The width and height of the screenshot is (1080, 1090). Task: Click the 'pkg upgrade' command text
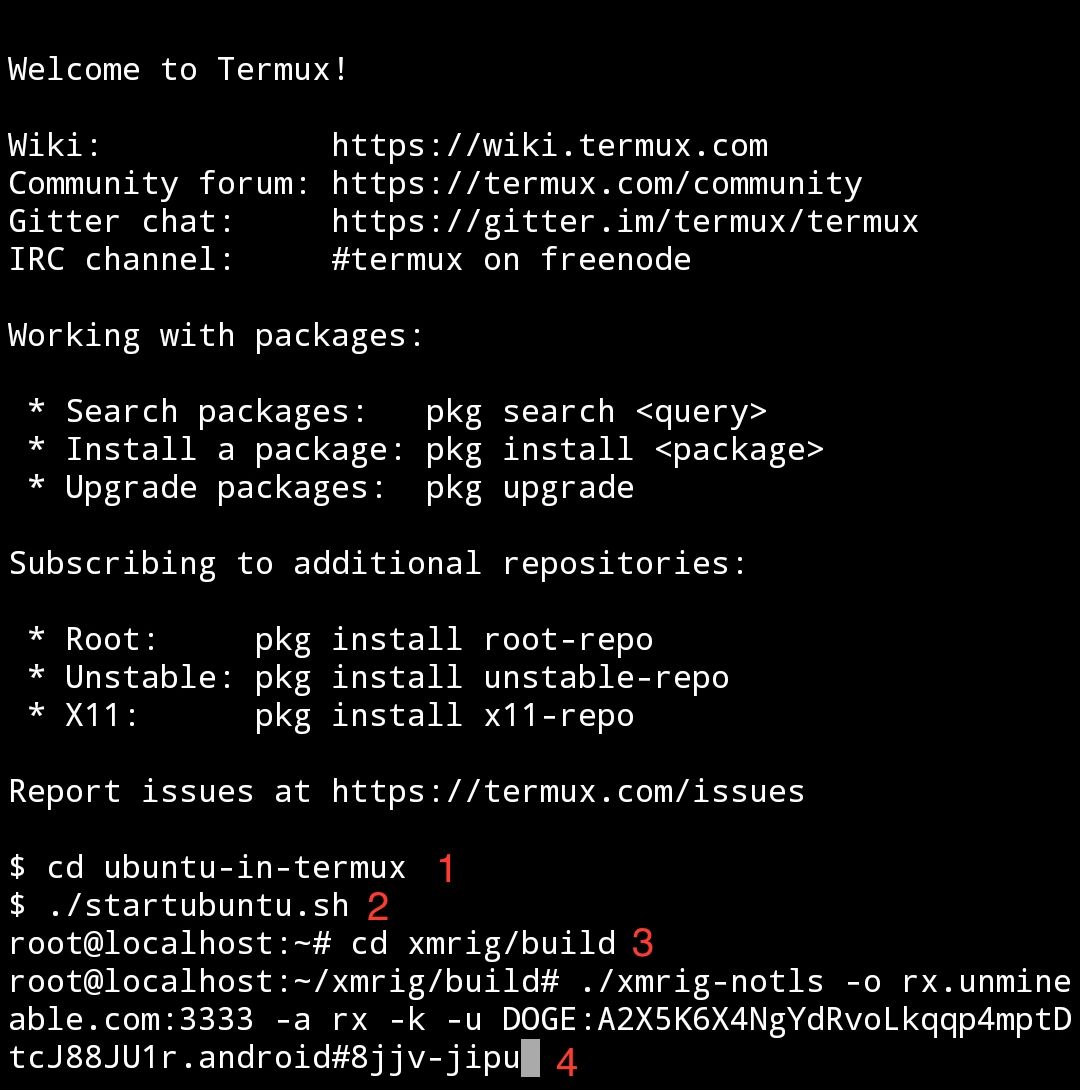coord(530,489)
